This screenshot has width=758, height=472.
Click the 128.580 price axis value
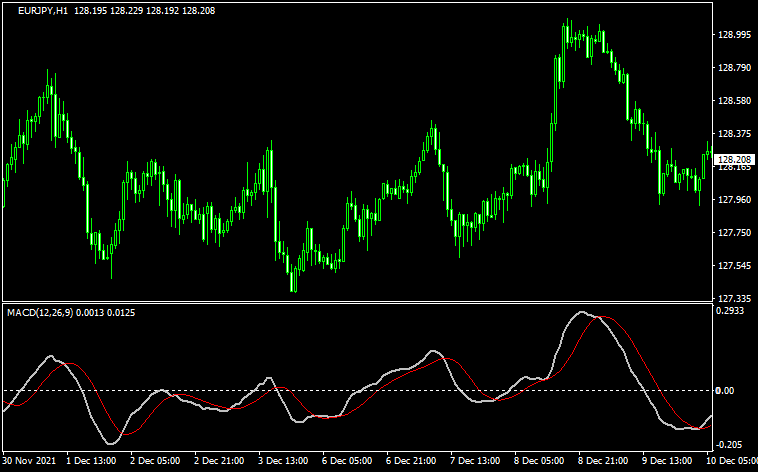pos(735,101)
